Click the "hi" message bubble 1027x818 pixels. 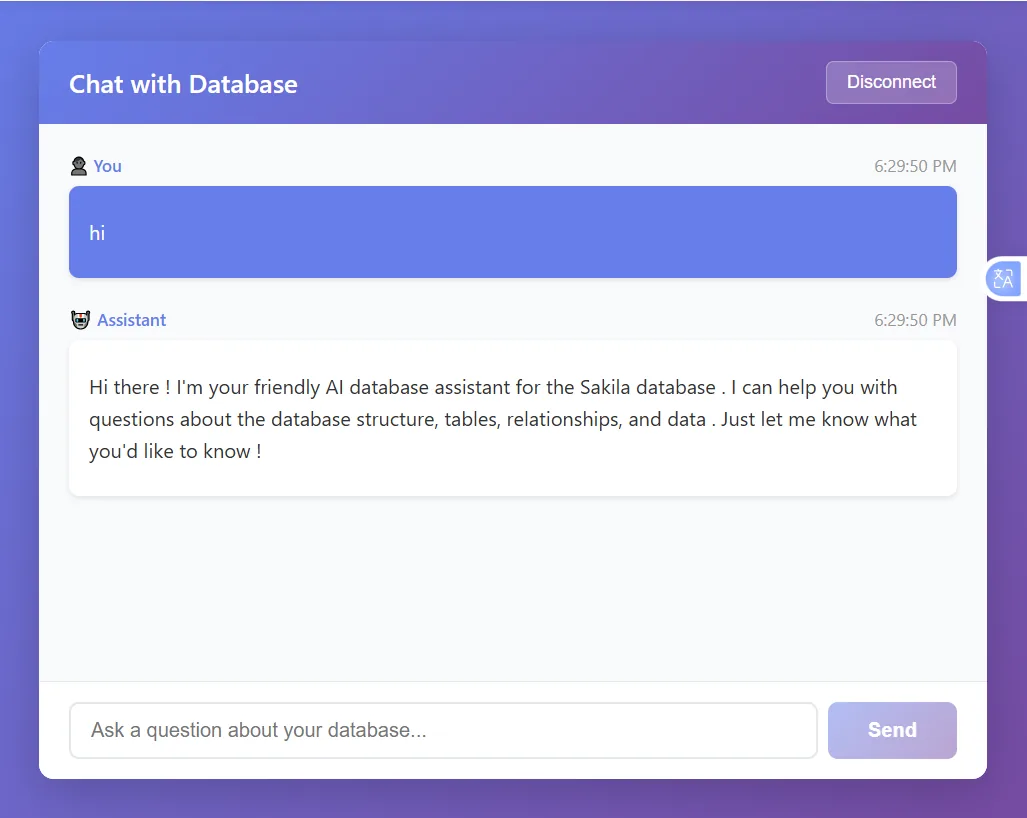pos(513,232)
